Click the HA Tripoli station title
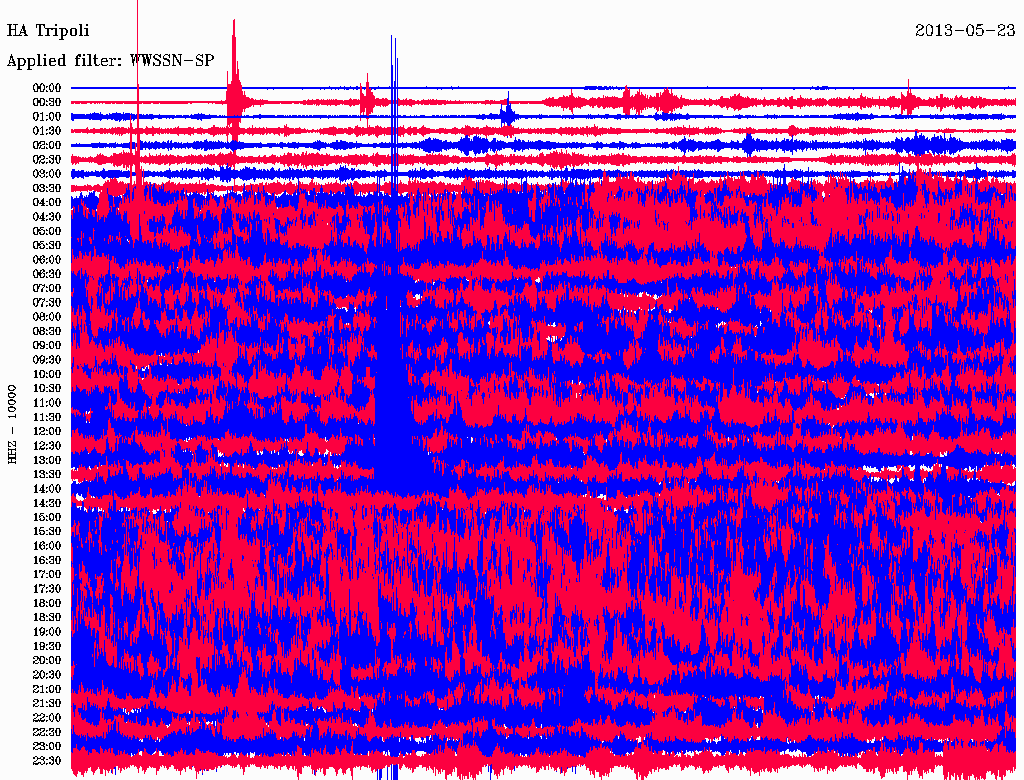1024x780 pixels. coord(48,31)
